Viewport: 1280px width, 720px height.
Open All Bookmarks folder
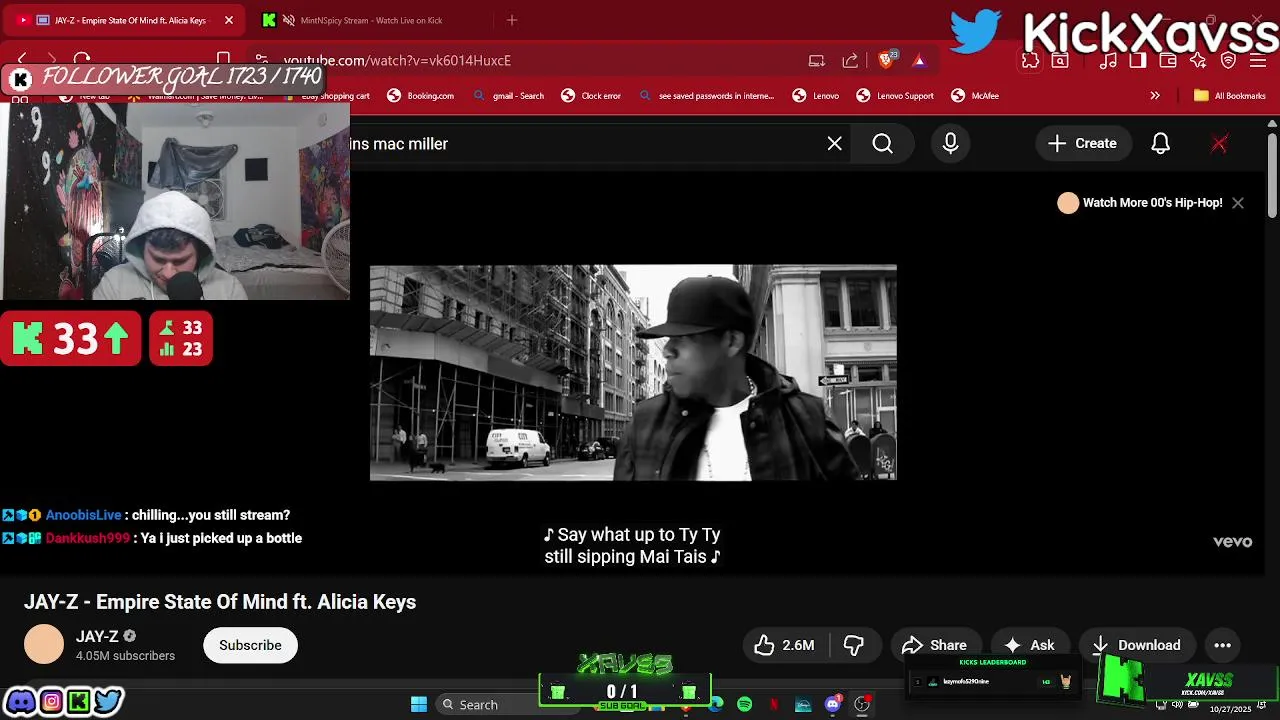coord(1230,96)
